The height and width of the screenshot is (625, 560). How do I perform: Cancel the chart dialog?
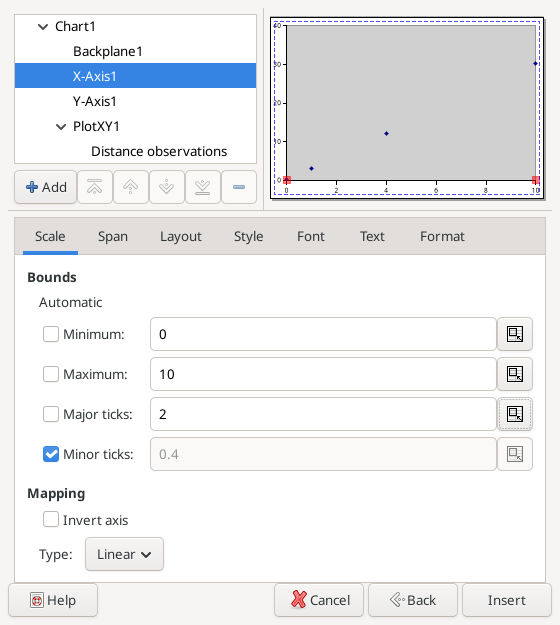point(319,600)
